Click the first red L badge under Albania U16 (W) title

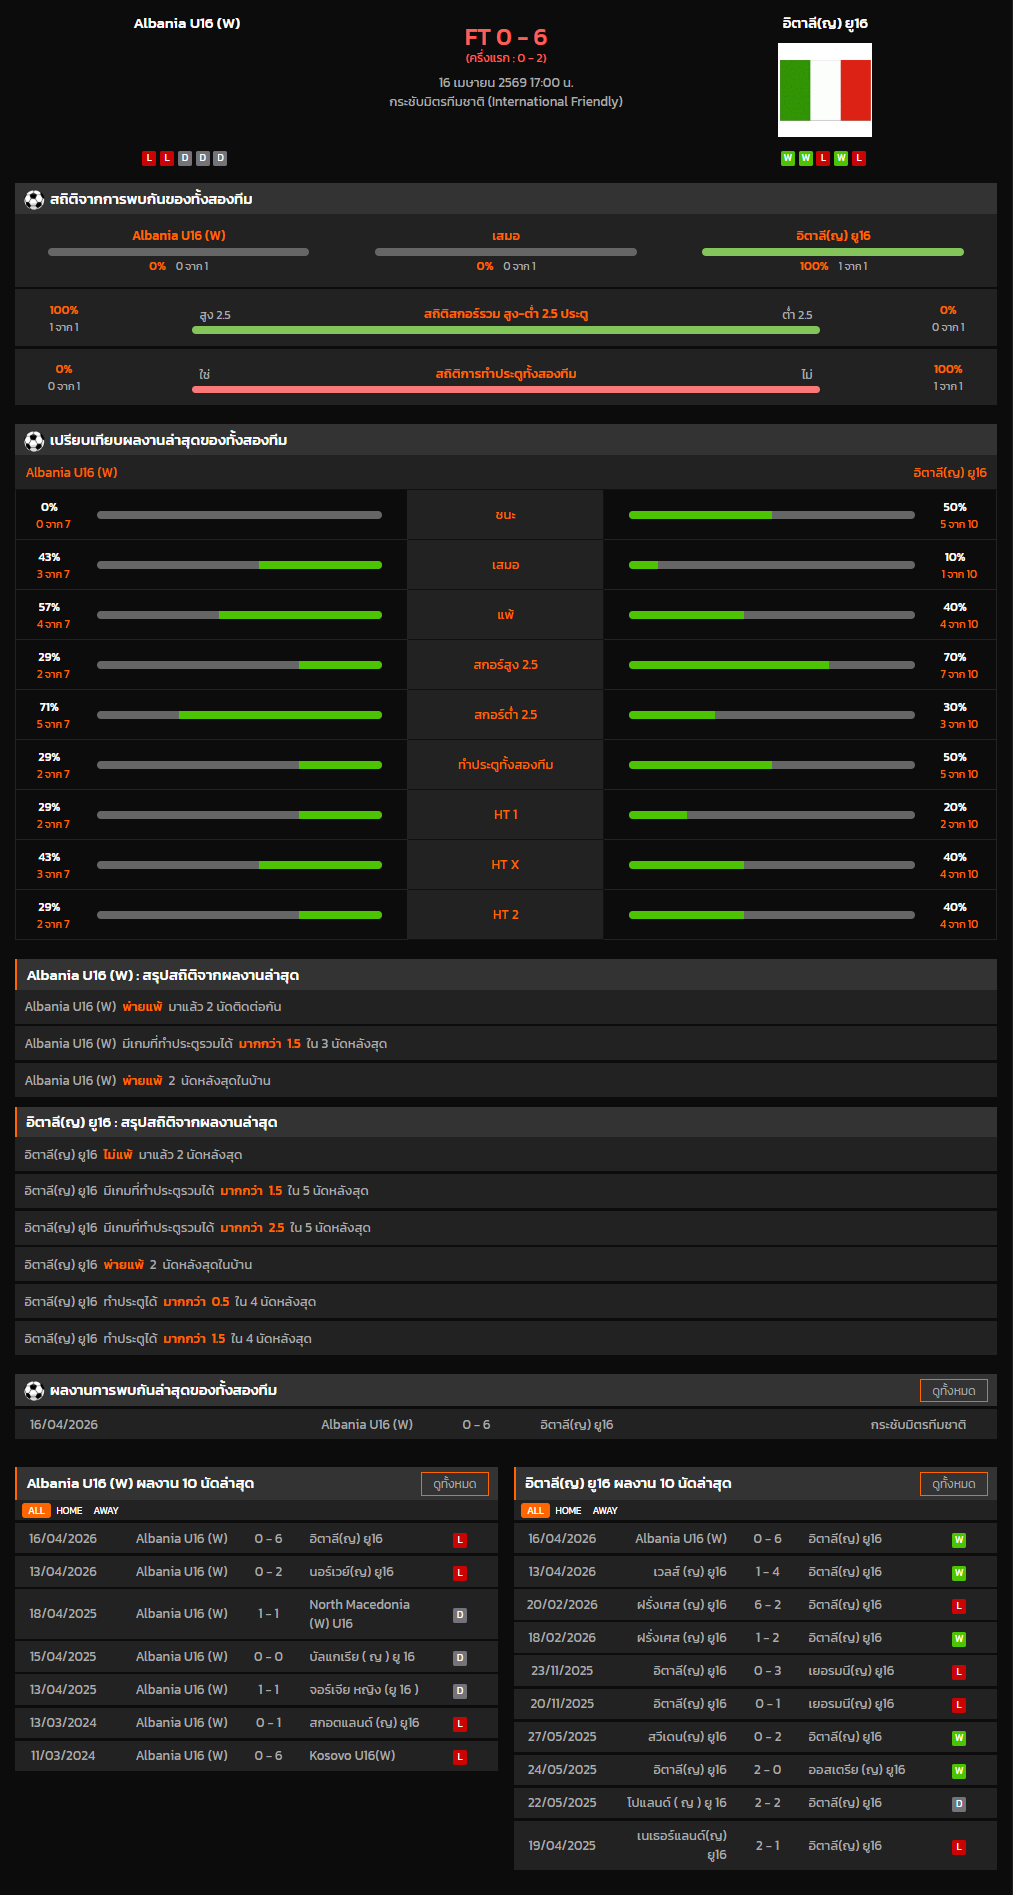pyautogui.click(x=149, y=158)
